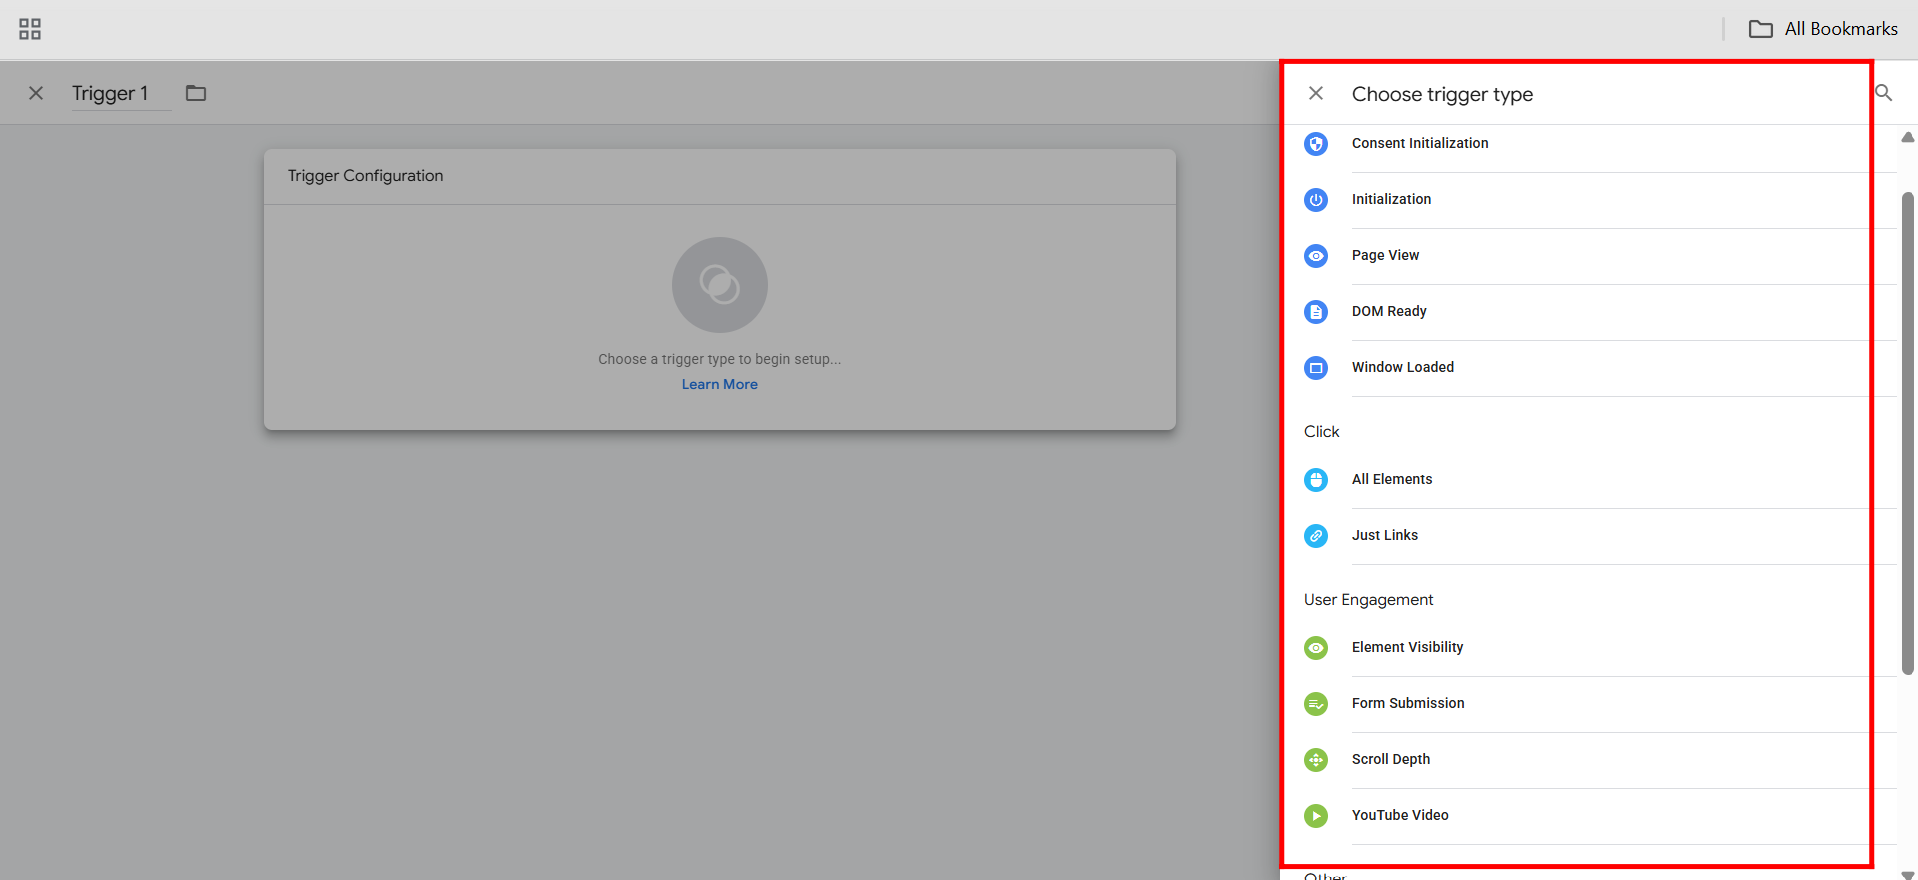Click the YouTube Video play icon
This screenshot has height=880, width=1918.
point(1316,816)
